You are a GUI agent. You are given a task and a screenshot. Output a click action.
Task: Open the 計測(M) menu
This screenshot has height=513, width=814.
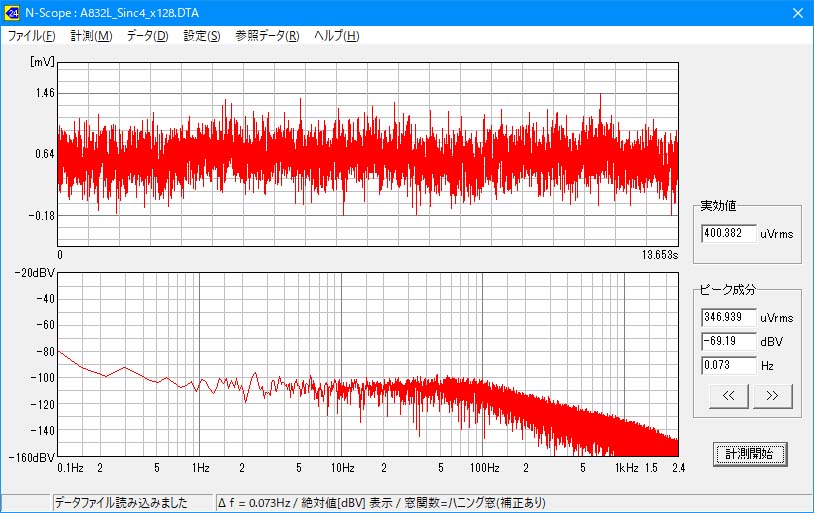pyautogui.click(x=91, y=36)
